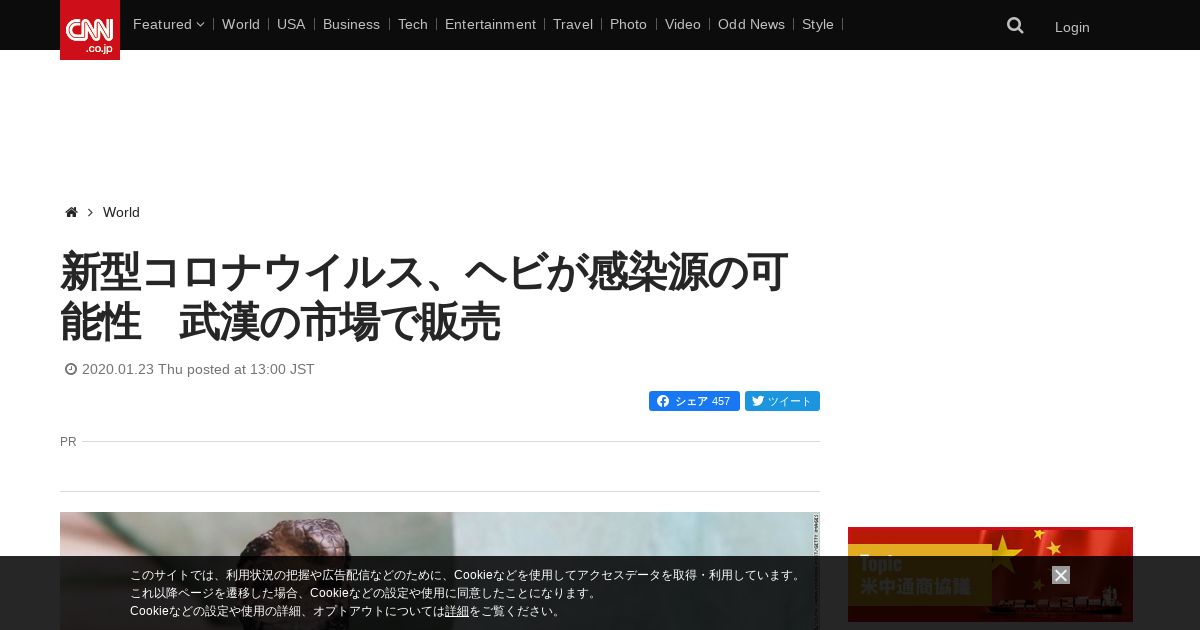Image resolution: width=1200 pixels, height=630 pixels.
Task: Go to the Business section
Action: (x=351, y=24)
